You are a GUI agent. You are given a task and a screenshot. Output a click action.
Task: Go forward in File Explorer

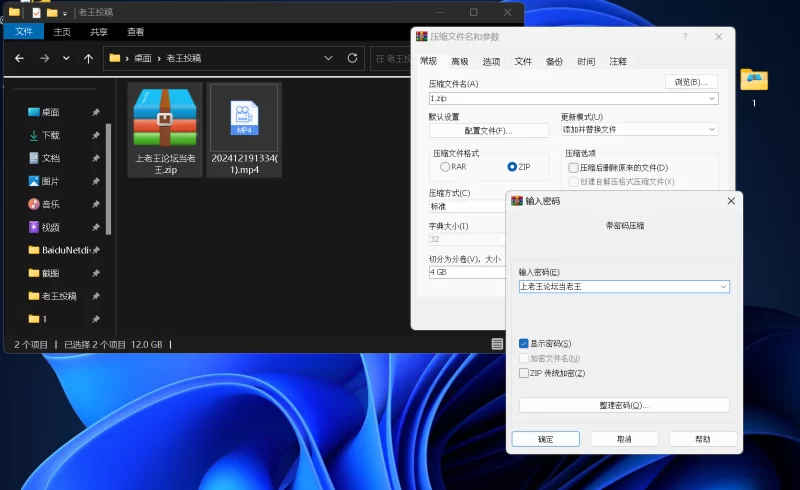click(x=45, y=58)
